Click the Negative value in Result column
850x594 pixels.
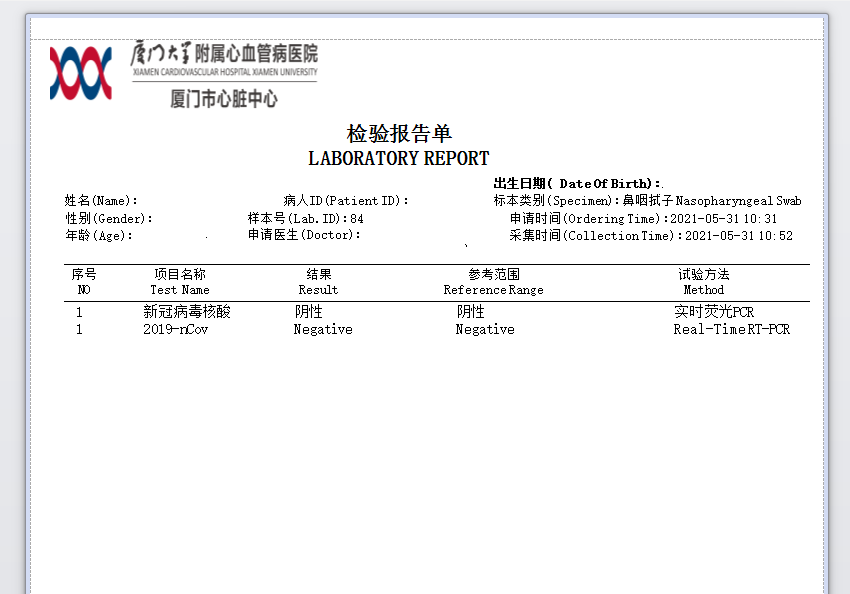click(x=322, y=329)
